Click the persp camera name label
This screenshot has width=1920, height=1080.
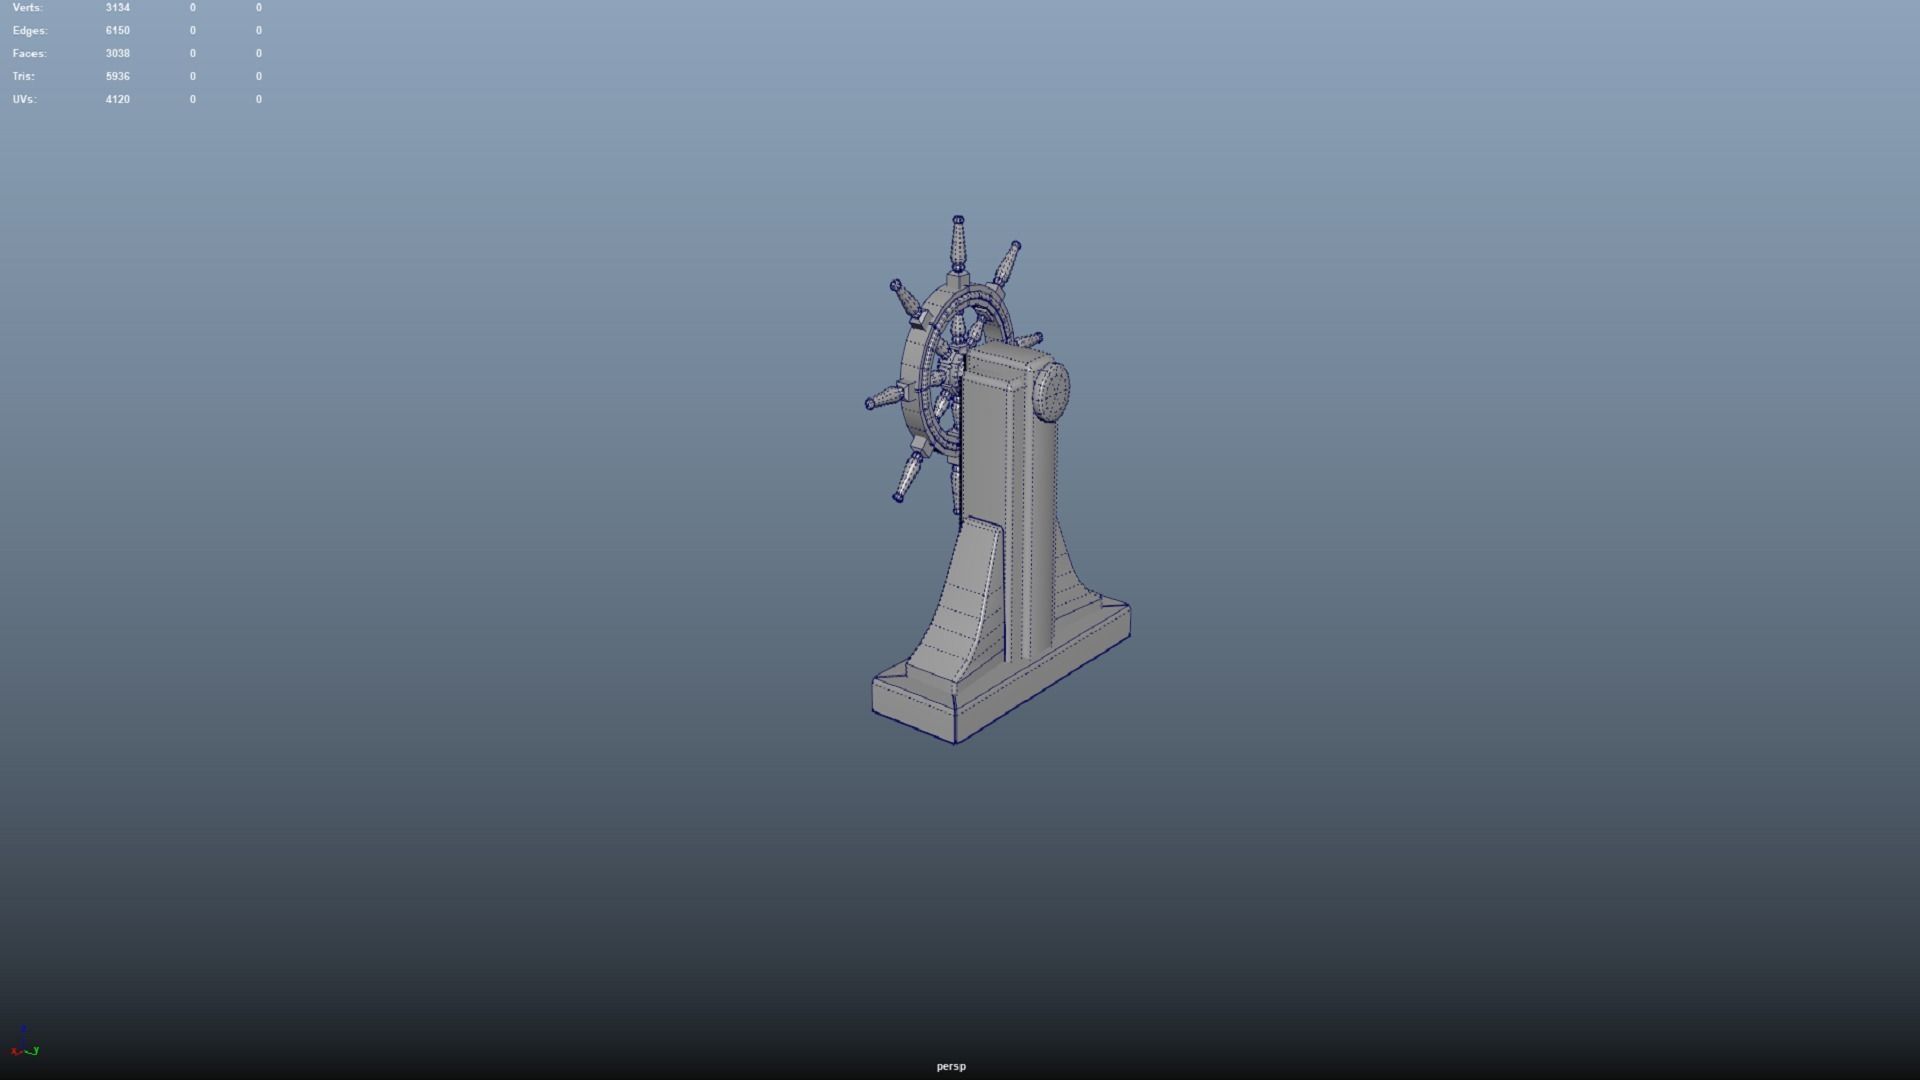[951, 1066]
